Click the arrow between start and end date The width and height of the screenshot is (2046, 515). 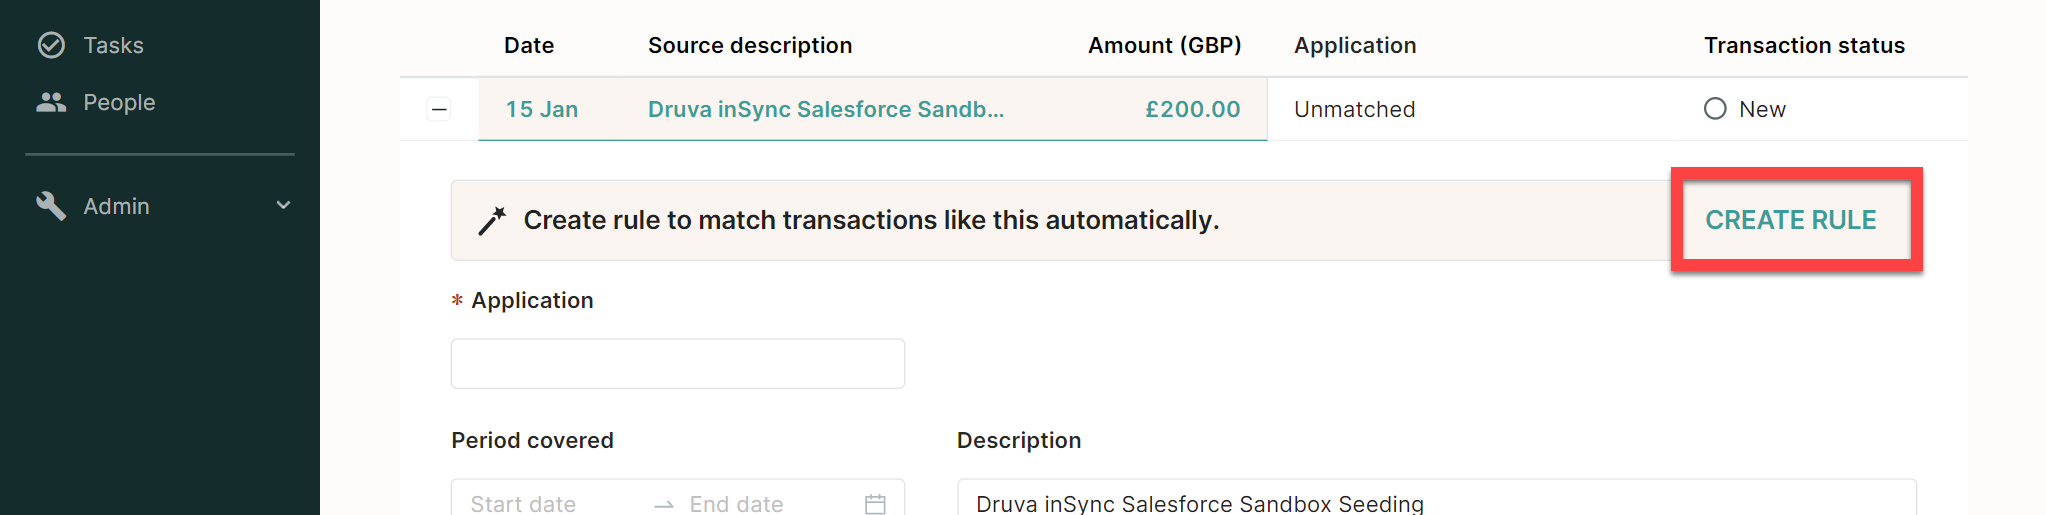click(664, 505)
